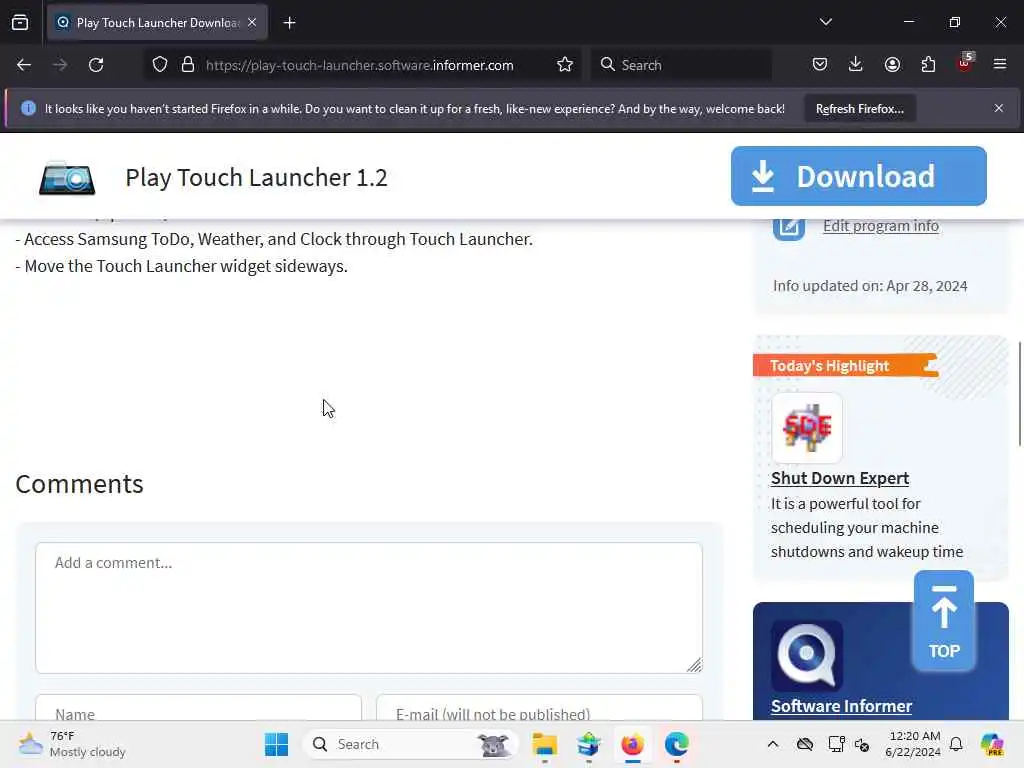1024x768 pixels.
Task: Click the Edit program info pencil icon
Action: [789, 227]
